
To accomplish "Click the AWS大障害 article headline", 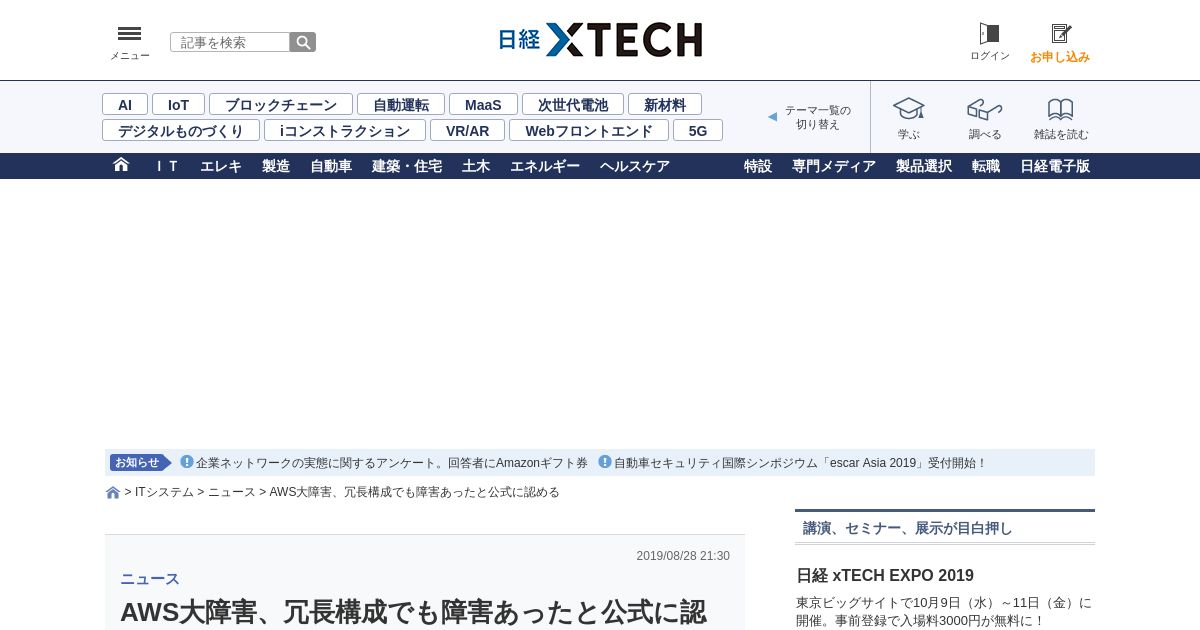I will [x=413, y=612].
